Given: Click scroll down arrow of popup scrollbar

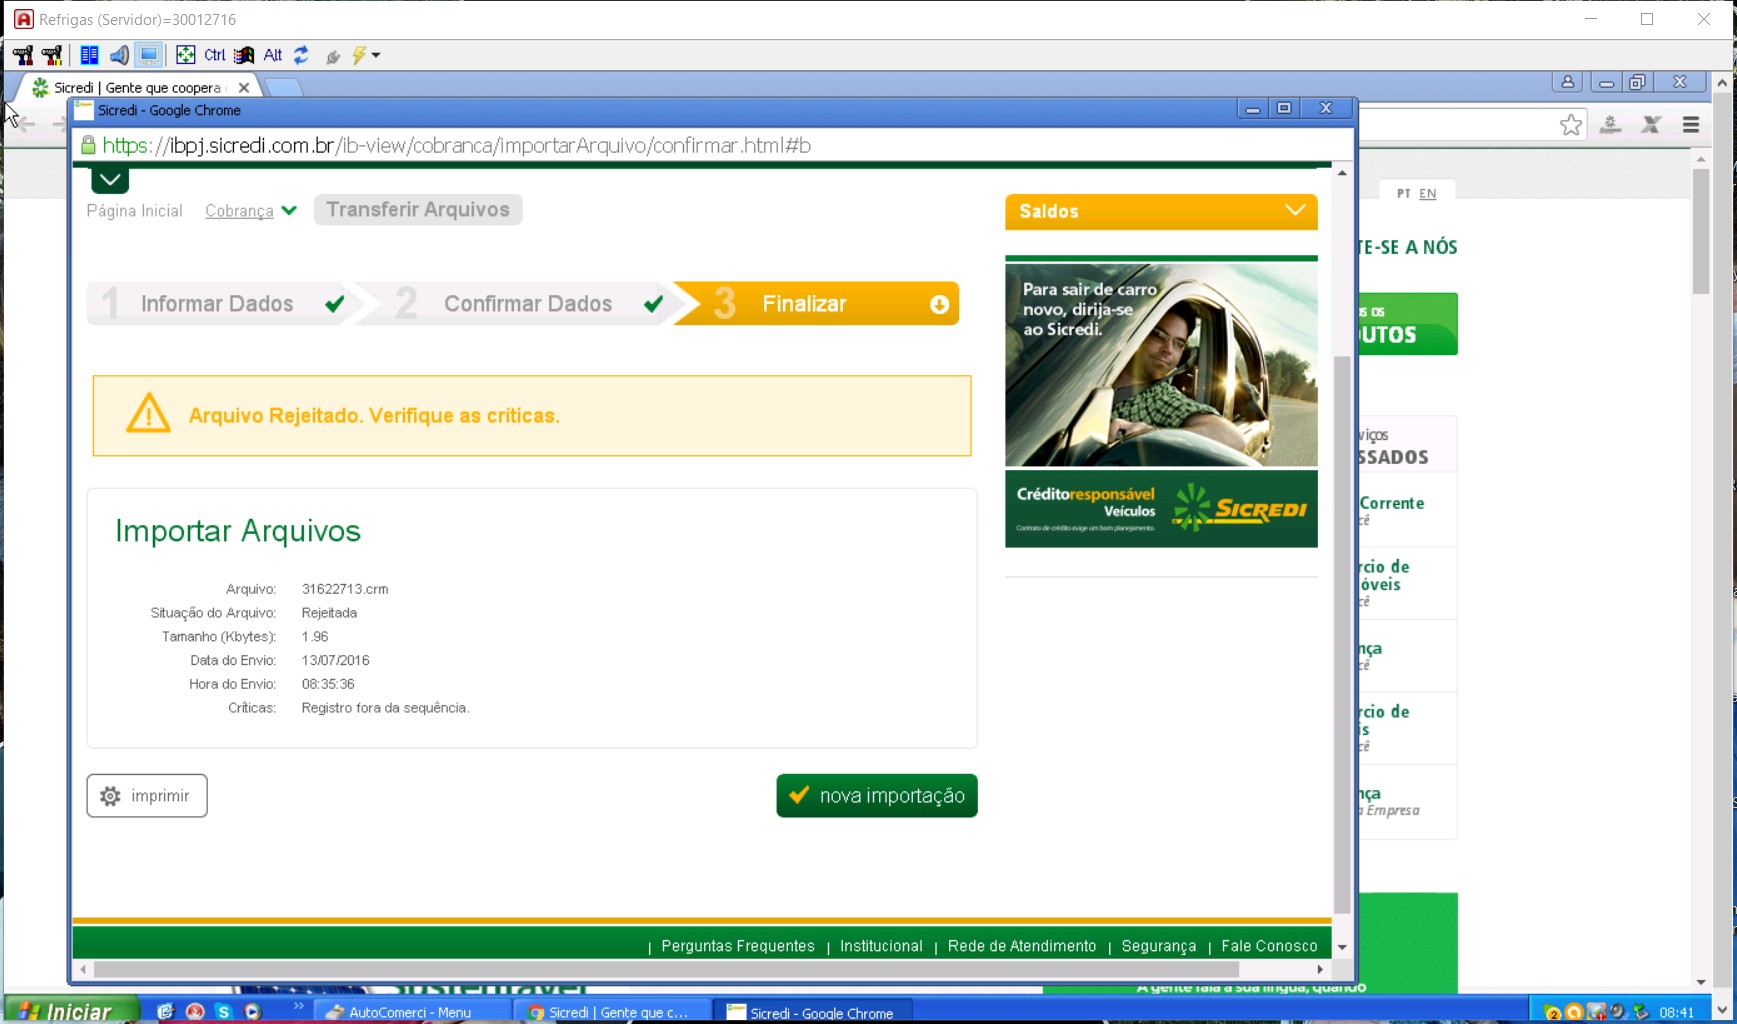Looking at the screenshot, I should pyautogui.click(x=1342, y=947).
